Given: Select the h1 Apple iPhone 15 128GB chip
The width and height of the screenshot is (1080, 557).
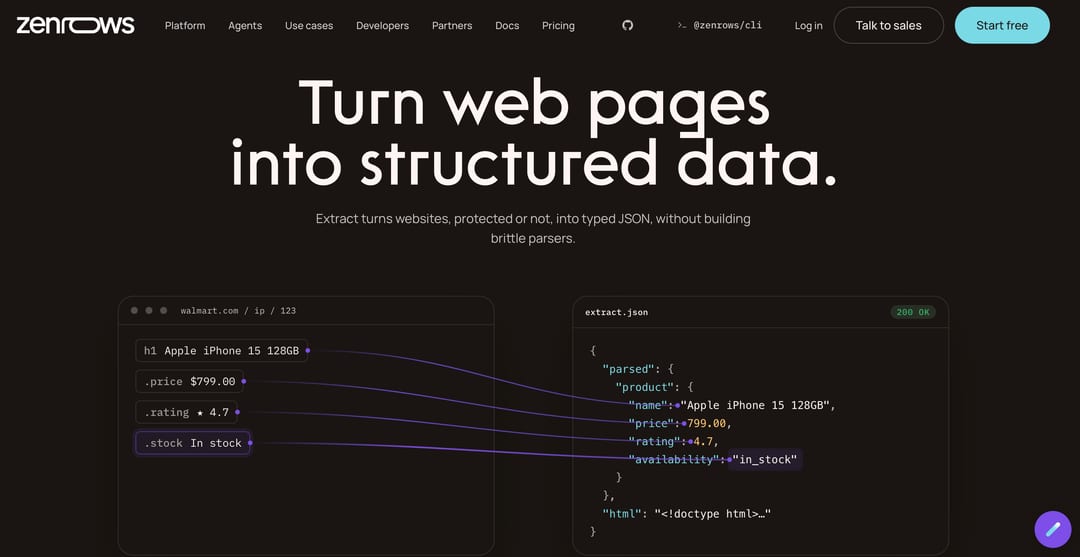Looking at the screenshot, I should tap(221, 350).
